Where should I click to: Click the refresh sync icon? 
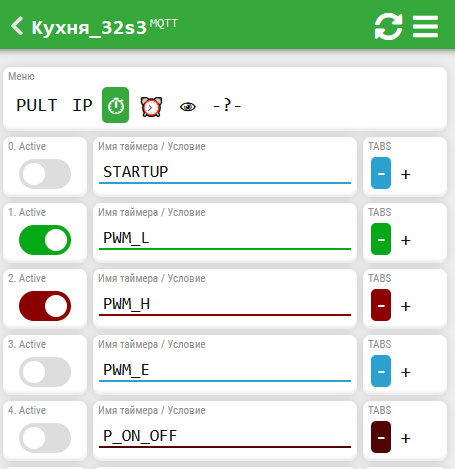coord(388,26)
